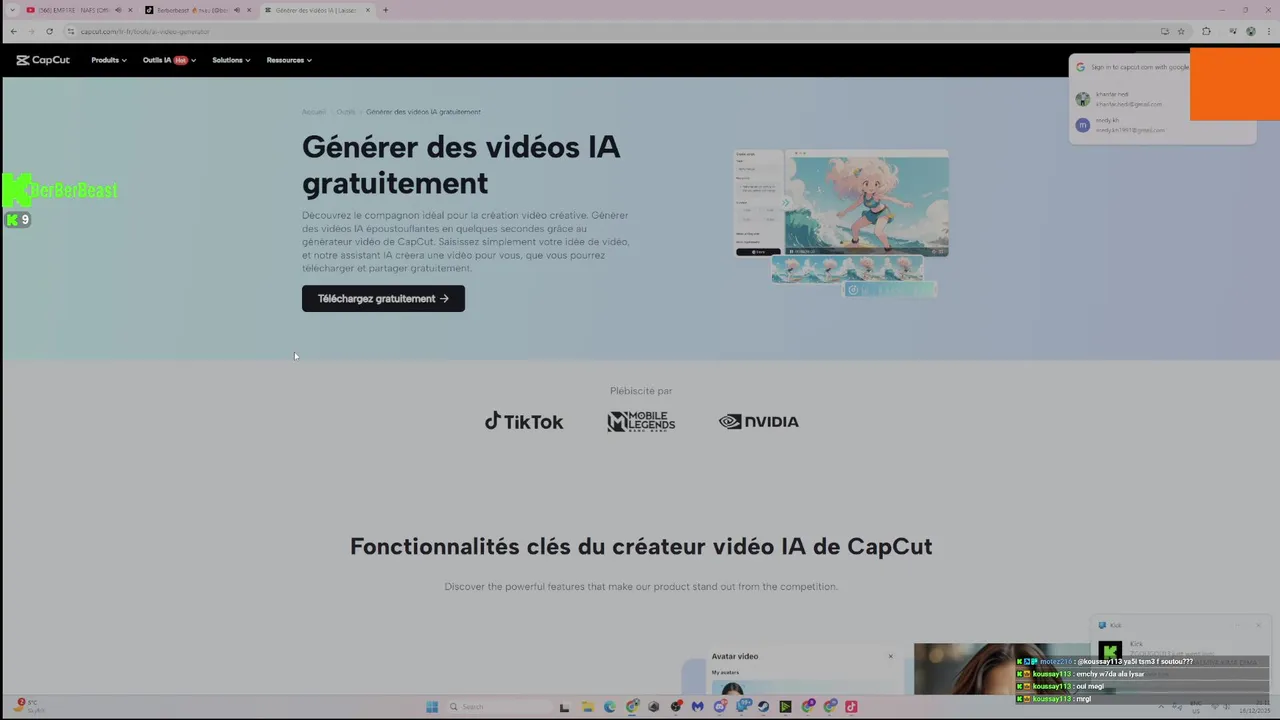Click the Téléchargez gratuitement button
The height and width of the screenshot is (720, 1280).
pyautogui.click(x=383, y=298)
